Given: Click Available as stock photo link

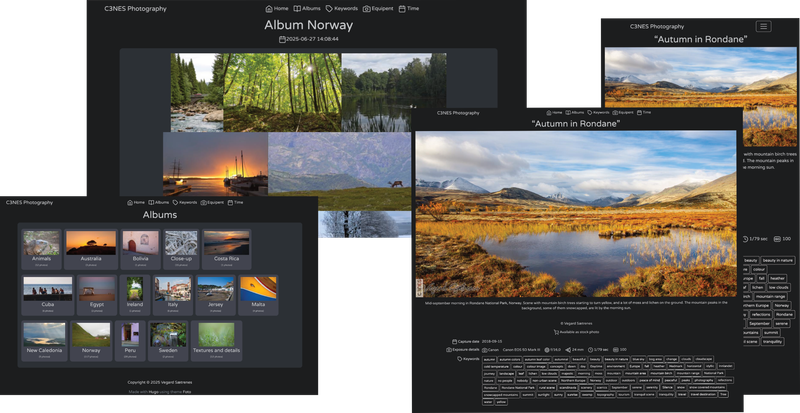Looking at the screenshot, I should point(580,332).
